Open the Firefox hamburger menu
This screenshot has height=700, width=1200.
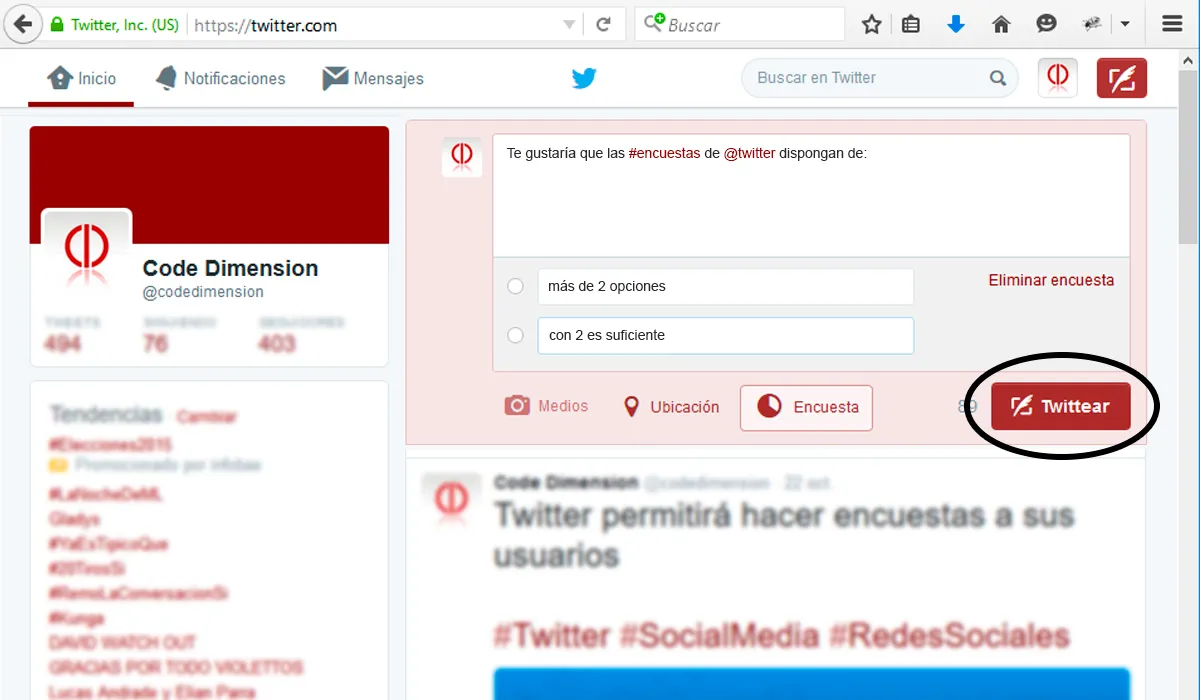pos(1173,25)
